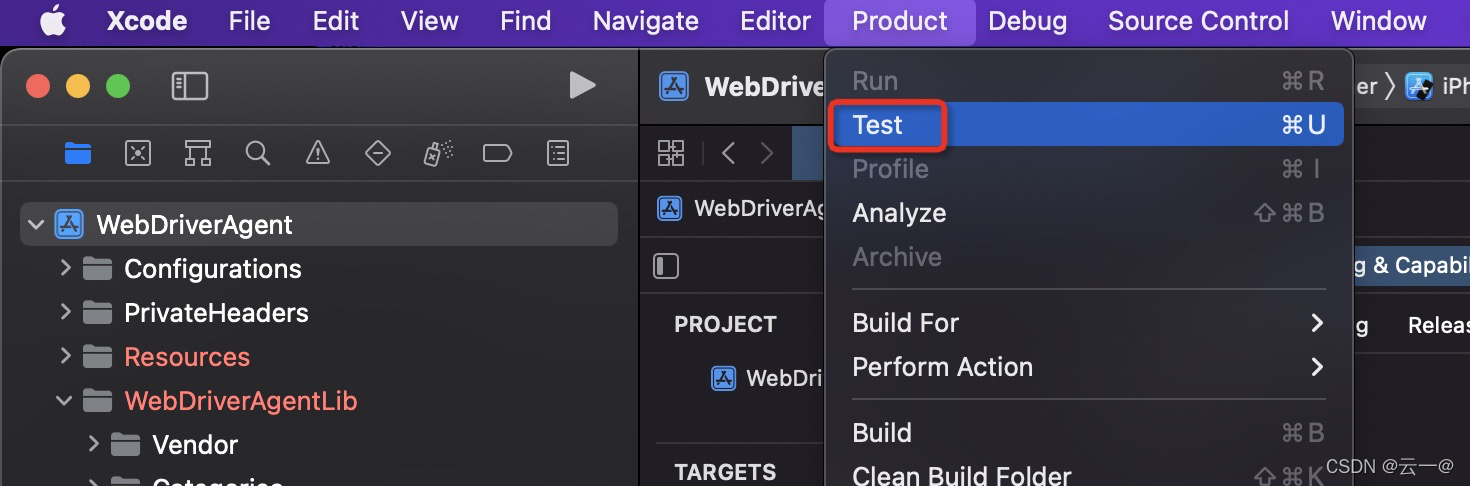1470x486 pixels.
Task: Open the Edit menu
Action: coord(336,21)
